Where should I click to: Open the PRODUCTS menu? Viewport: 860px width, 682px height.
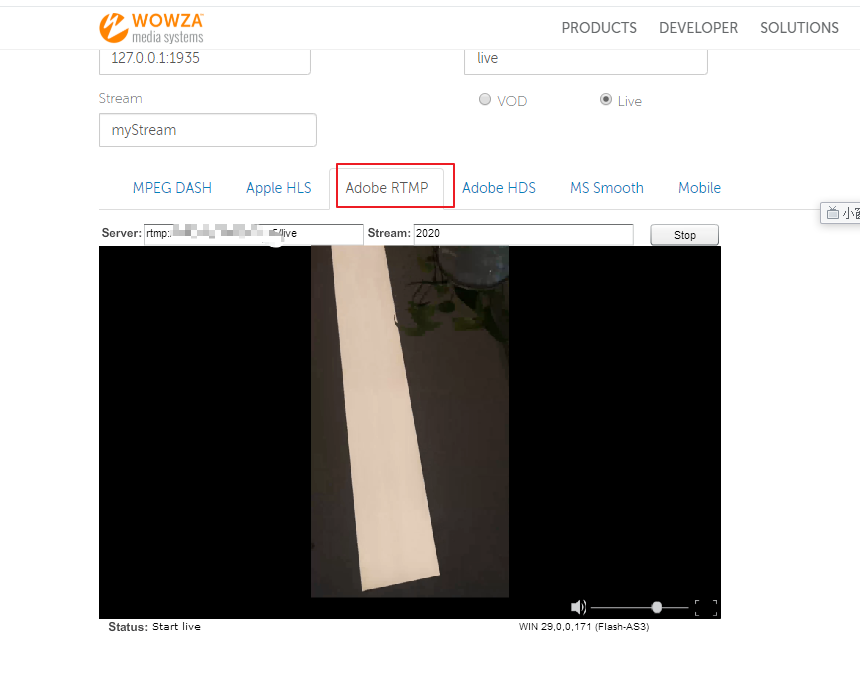click(x=599, y=28)
